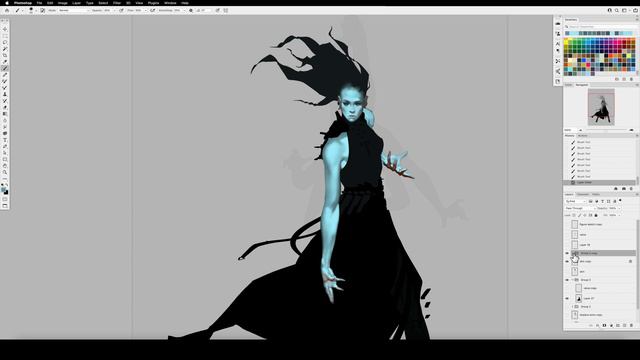640x360 pixels.
Task: Click the Navigator preview thumbnail
Action: tap(601, 107)
